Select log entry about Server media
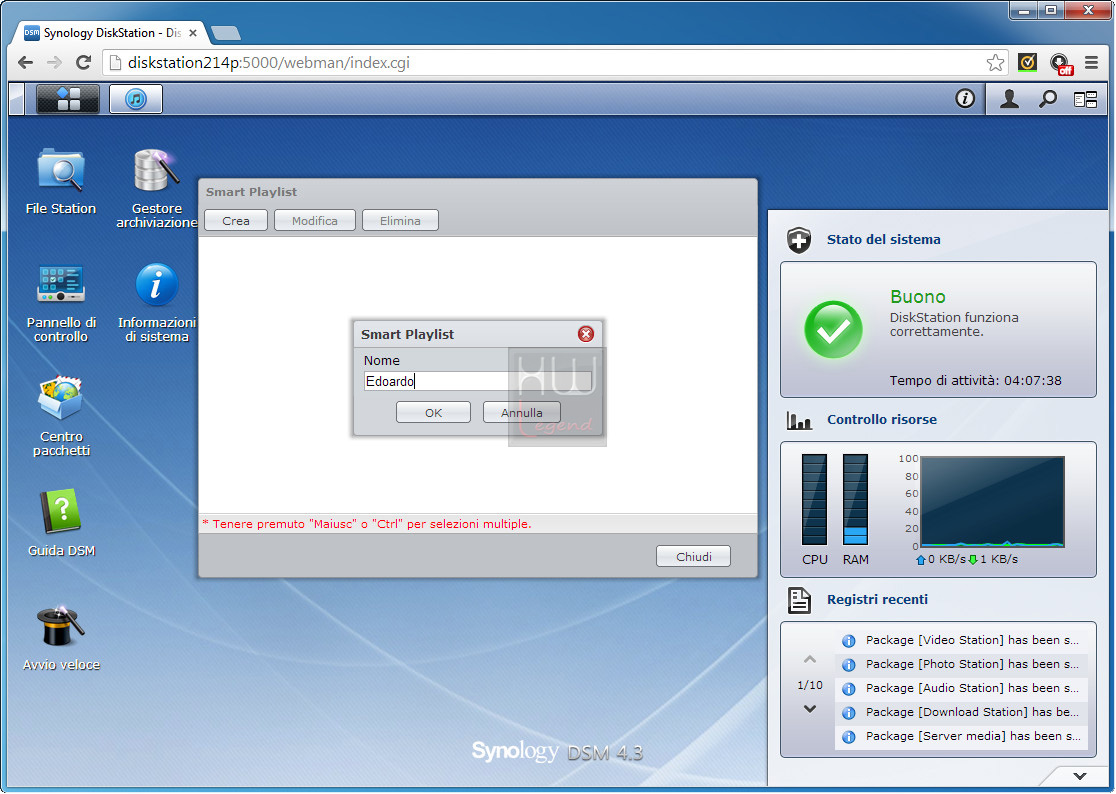Viewport: 1116px width, 794px height. click(961, 736)
